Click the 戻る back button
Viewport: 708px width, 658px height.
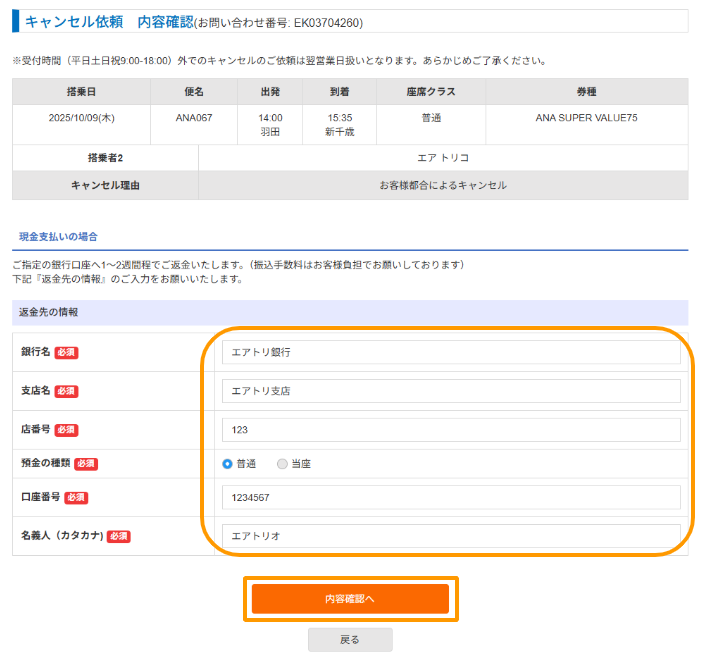(x=350, y=640)
